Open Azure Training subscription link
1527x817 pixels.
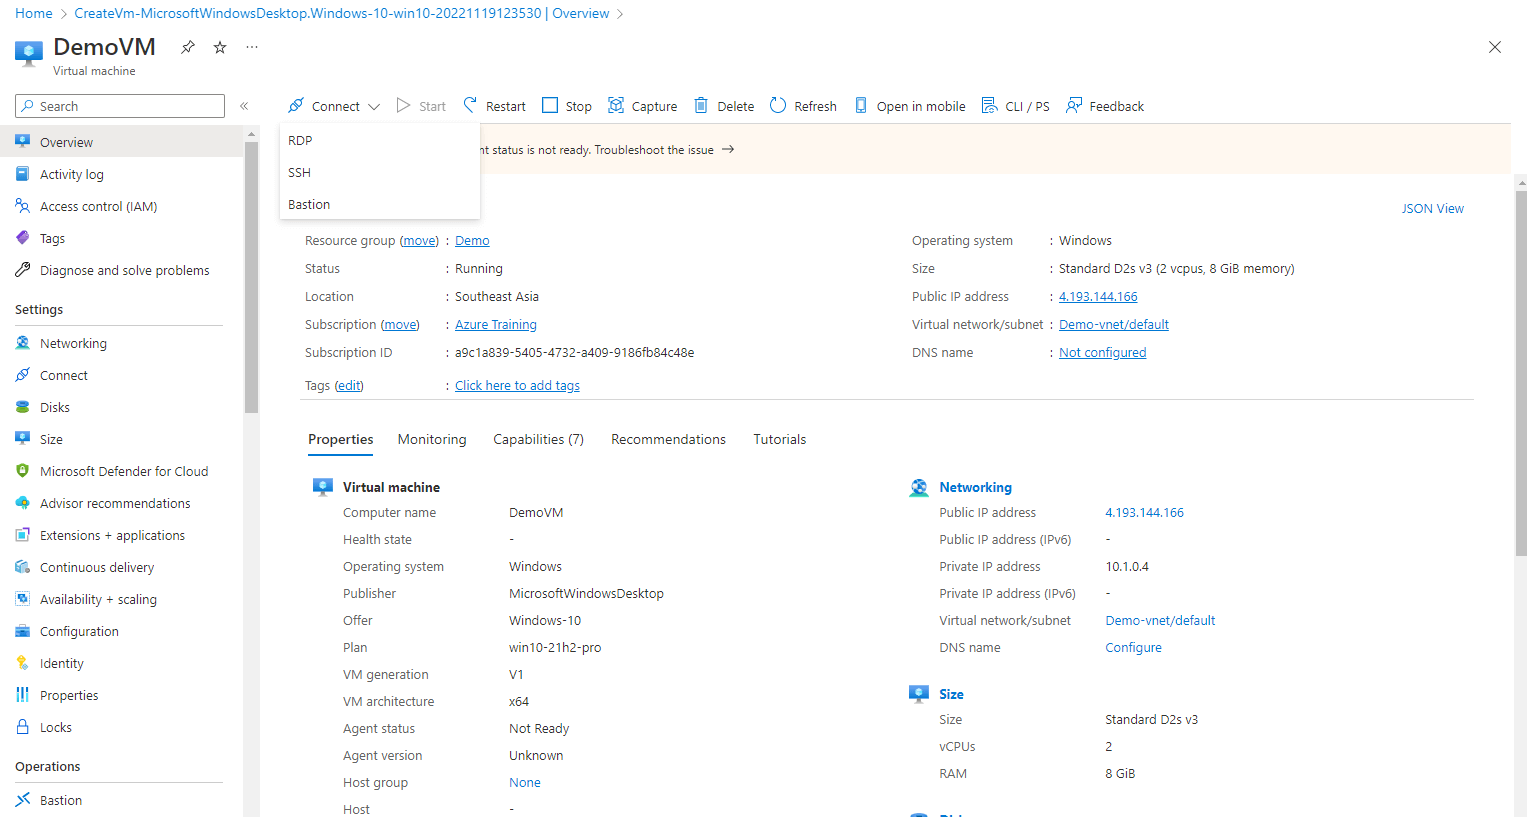[496, 325]
